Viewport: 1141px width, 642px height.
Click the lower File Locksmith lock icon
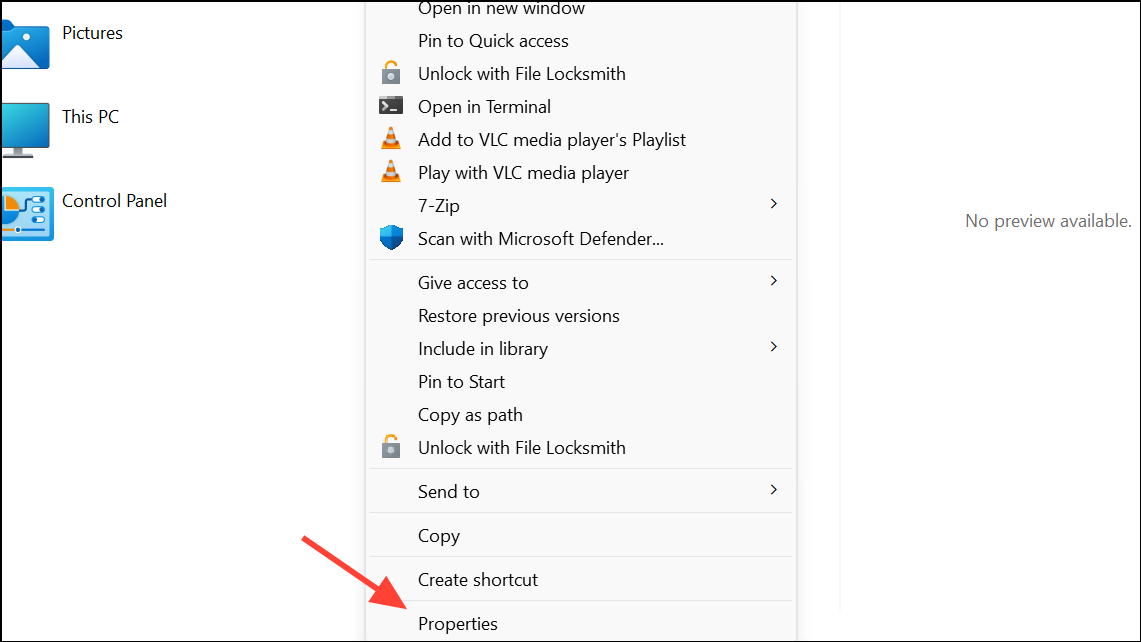coord(391,447)
